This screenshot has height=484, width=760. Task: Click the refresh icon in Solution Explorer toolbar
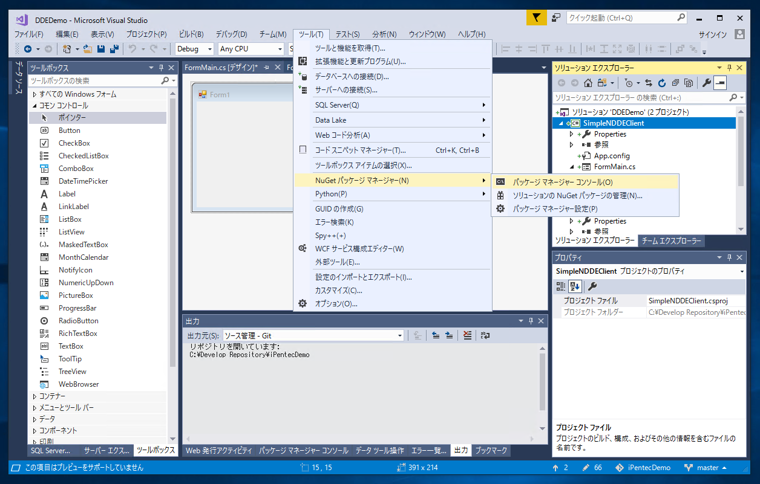[662, 83]
